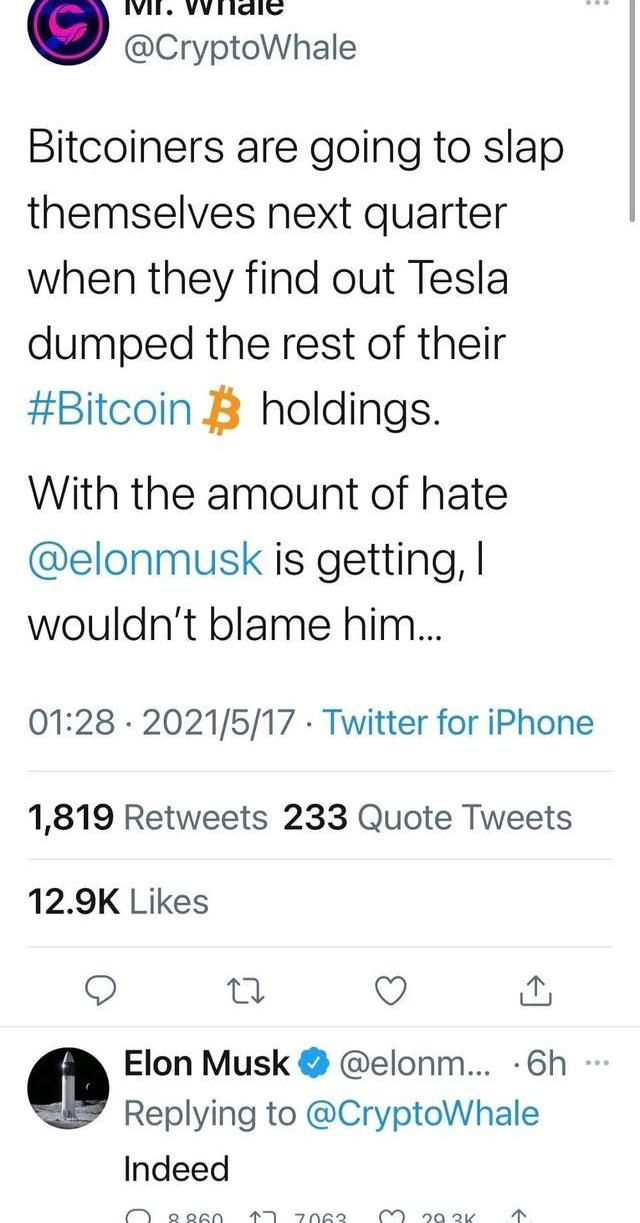View the 1,819 Retweets list
Viewport: 640px width, 1223px height.
point(147,817)
